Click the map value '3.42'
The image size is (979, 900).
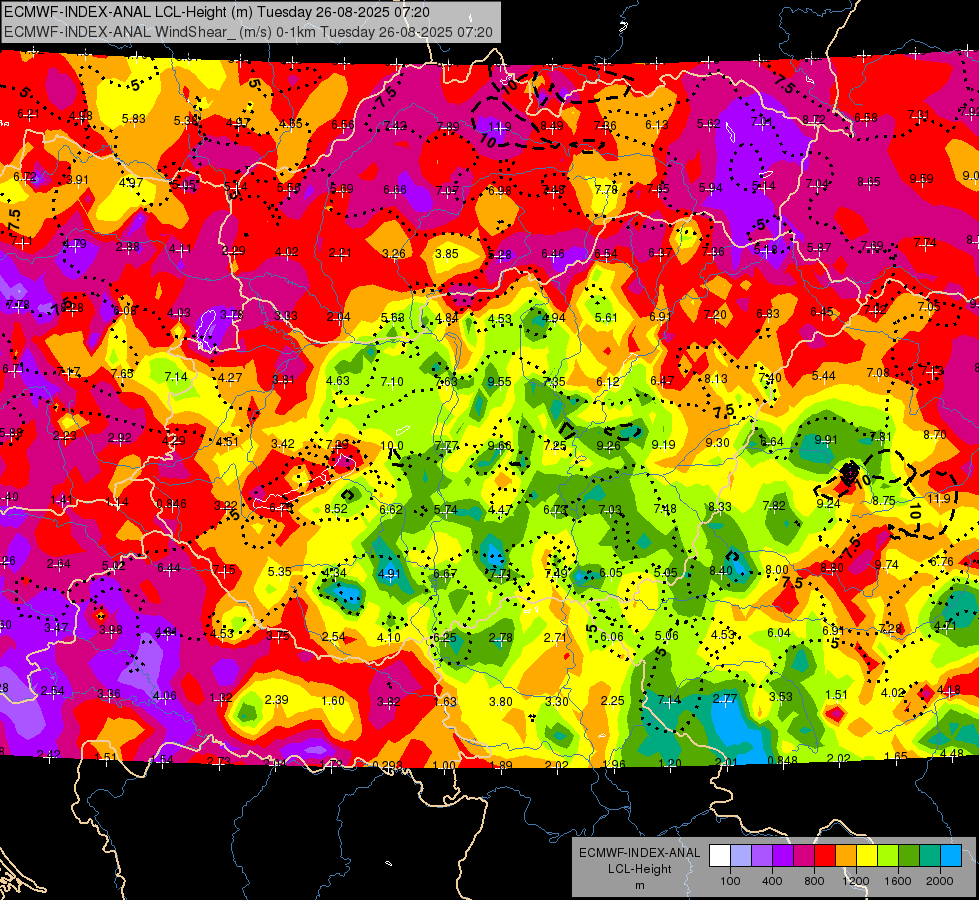click(x=283, y=444)
